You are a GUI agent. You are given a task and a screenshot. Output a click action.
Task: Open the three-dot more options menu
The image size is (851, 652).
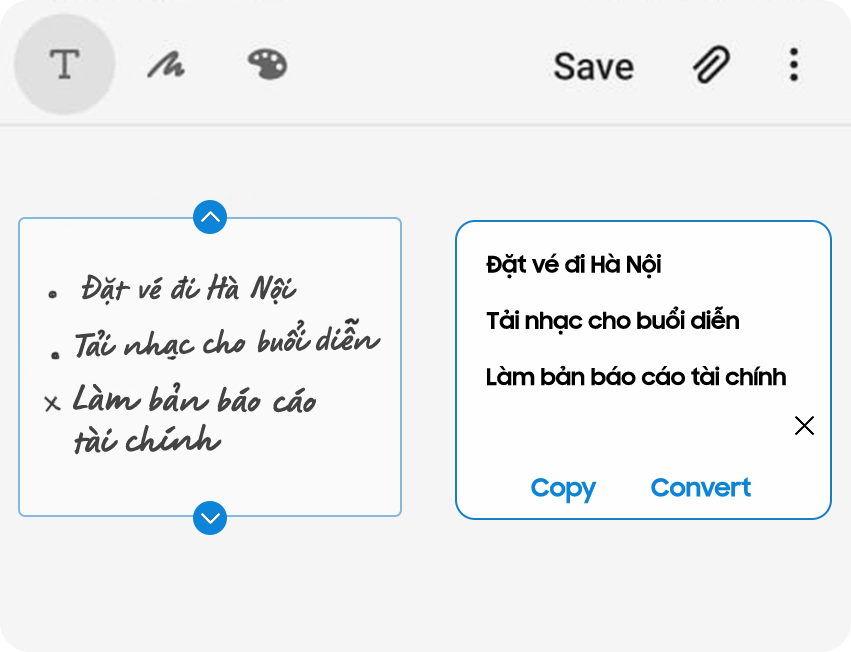pyautogui.click(x=793, y=65)
